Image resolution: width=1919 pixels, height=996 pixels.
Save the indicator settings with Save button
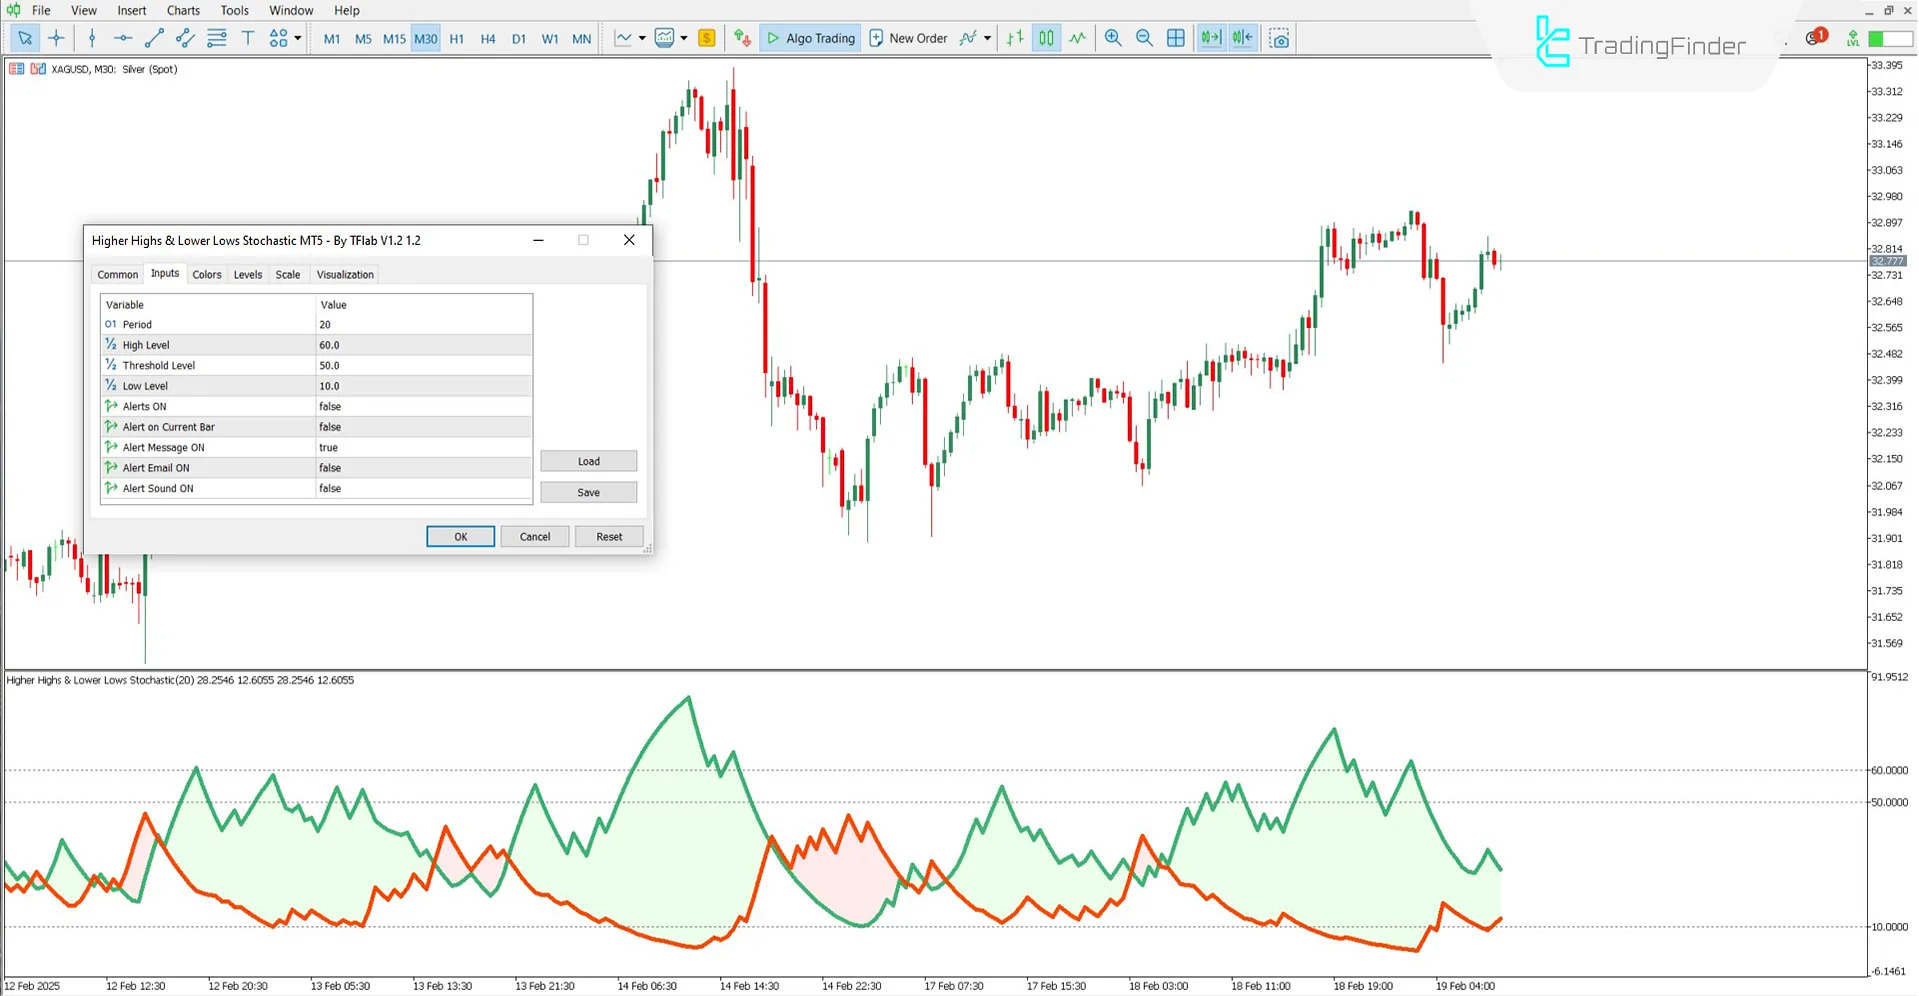click(x=588, y=492)
